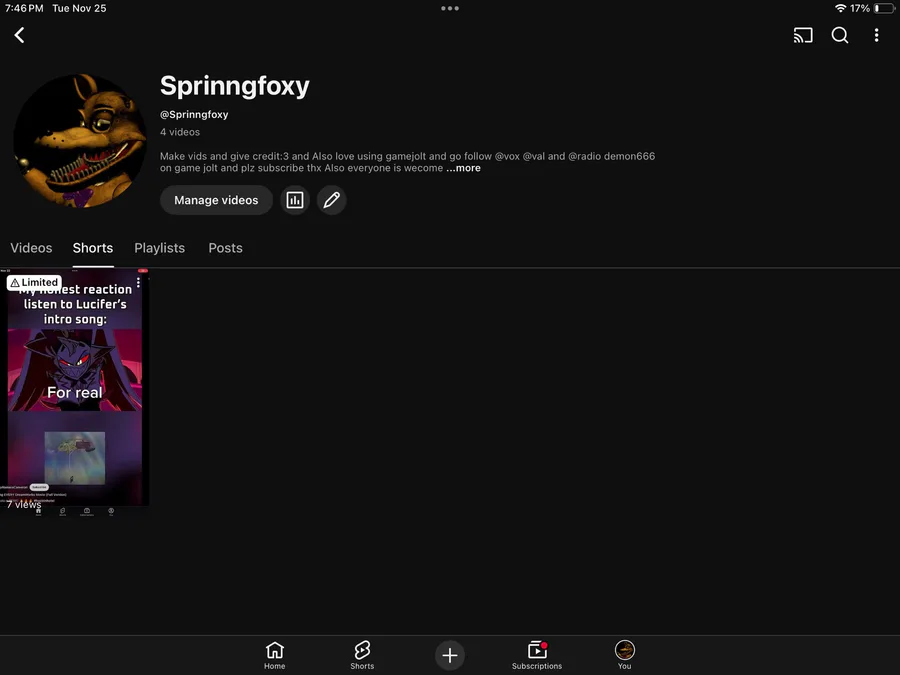Viewport: 900px width, 675px height.
Task: Tap the battery indicator in status bar
Action: tap(884, 9)
